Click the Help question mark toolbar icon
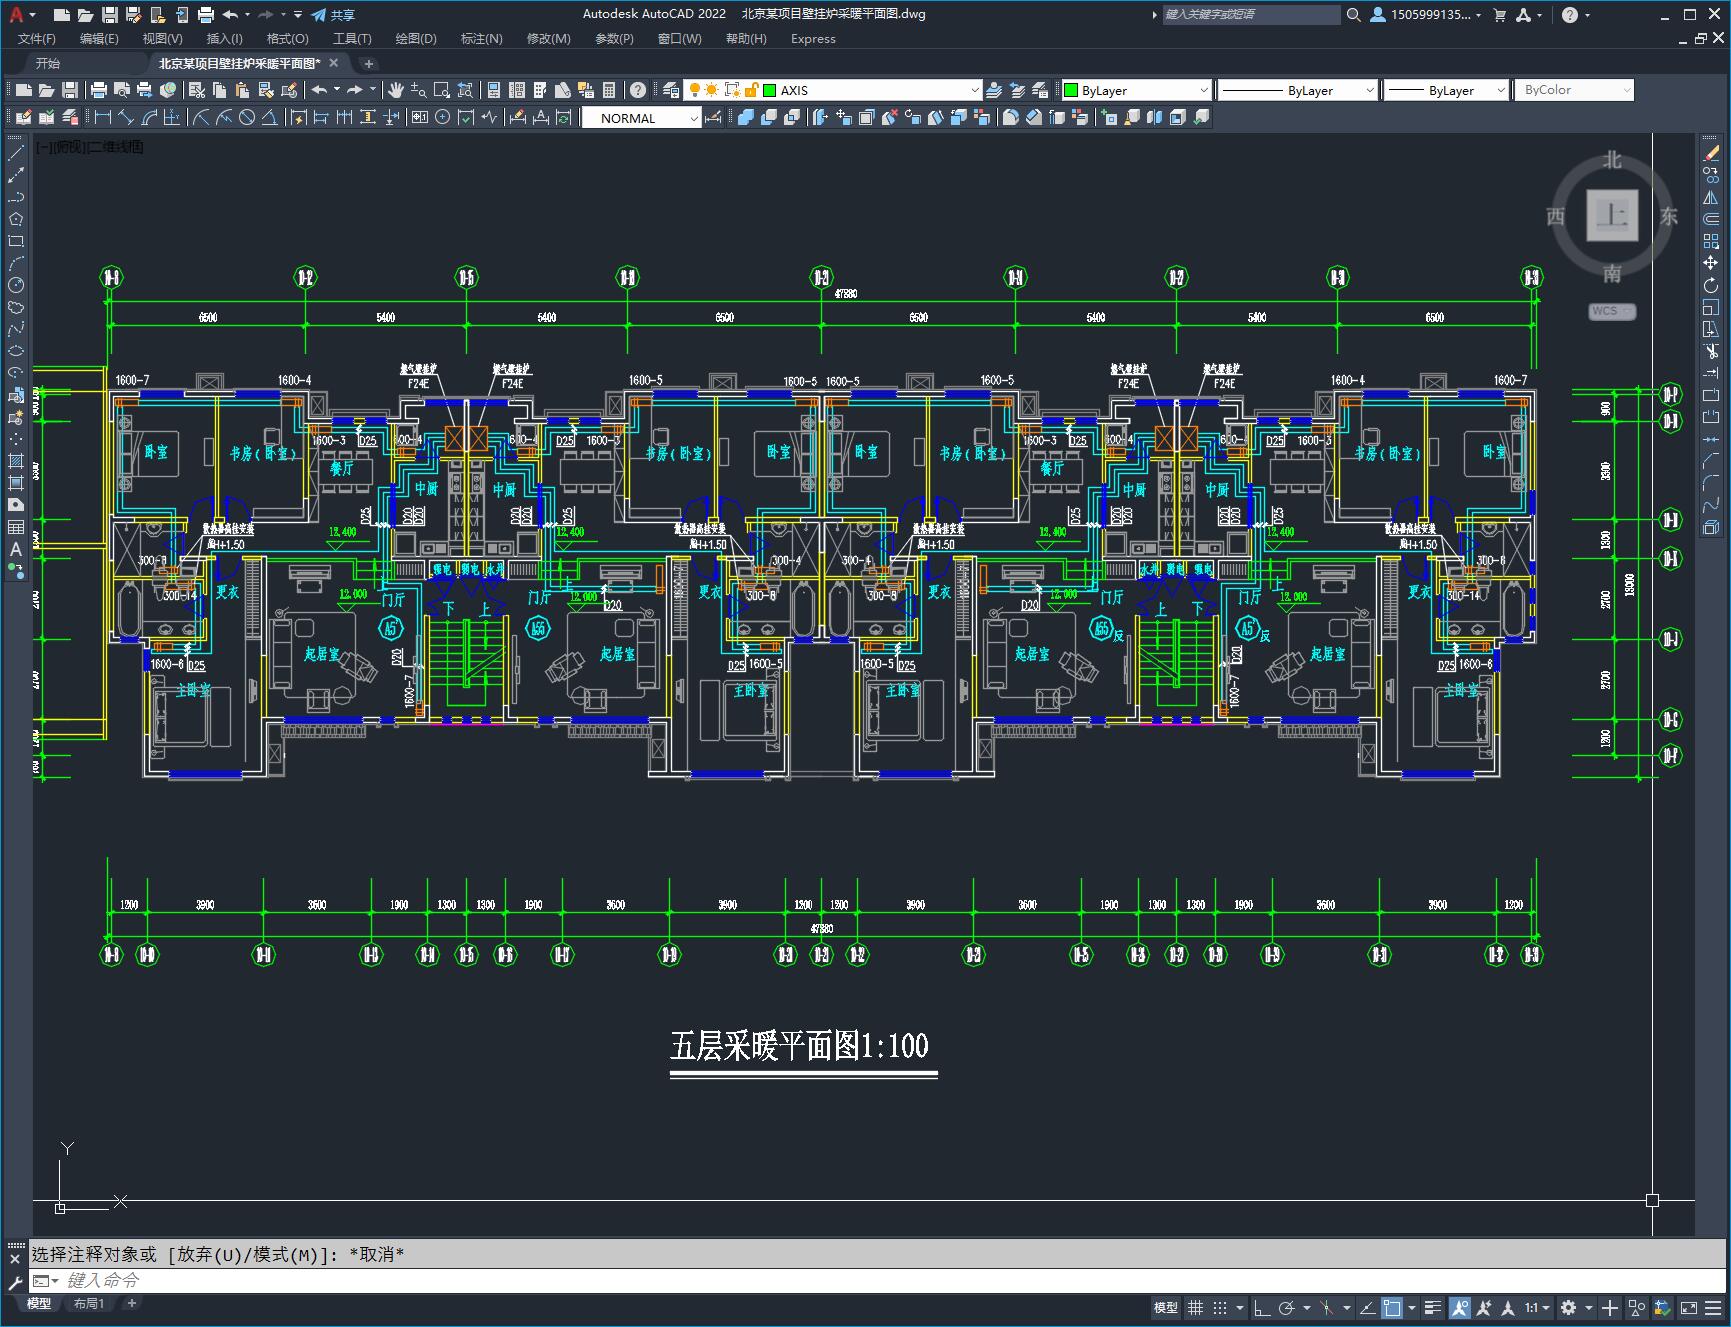Viewport: 1731px width, 1327px height. (638, 90)
